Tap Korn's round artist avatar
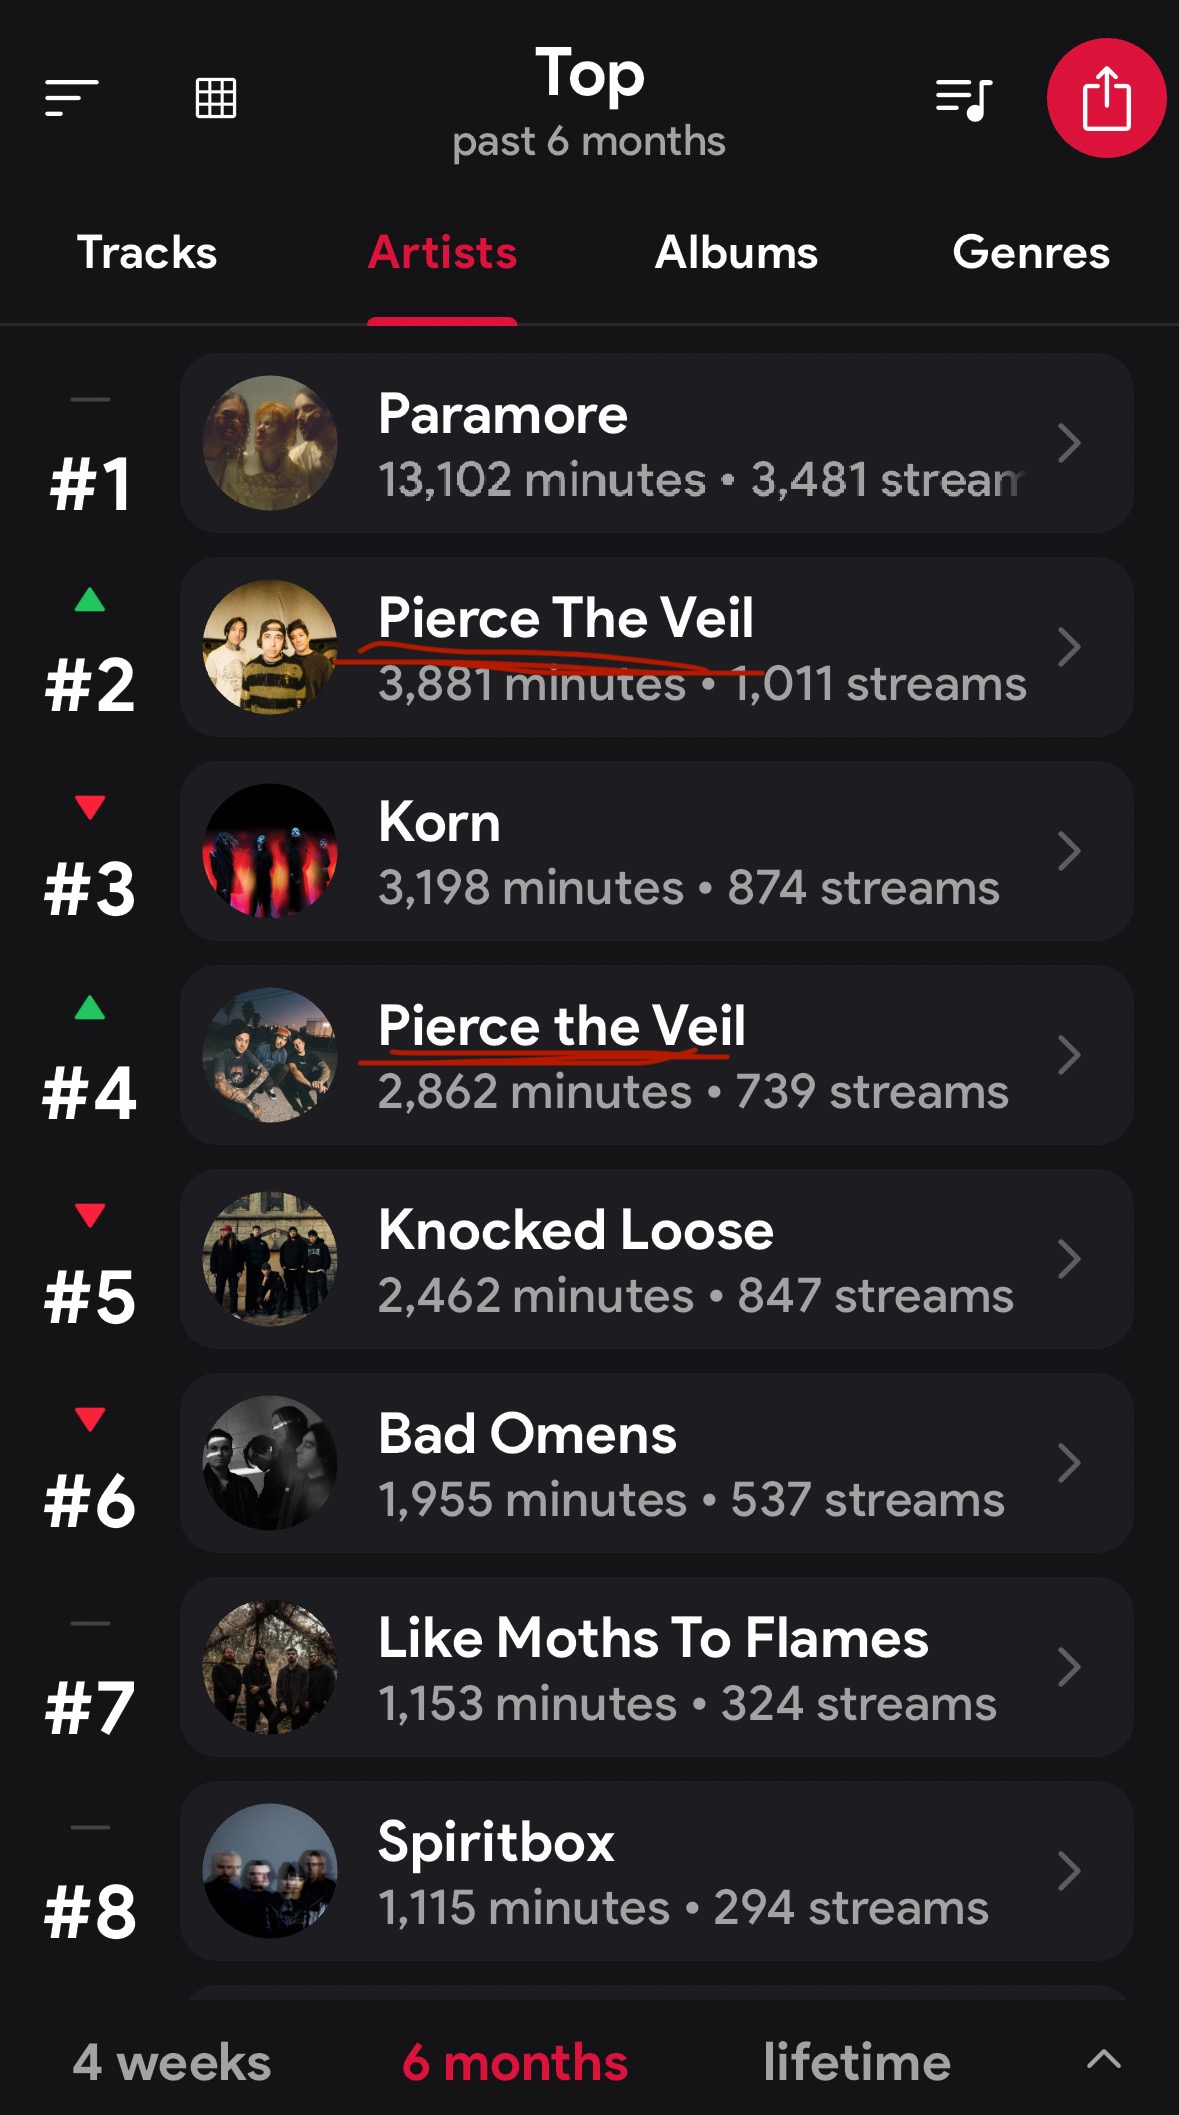Image resolution: width=1179 pixels, height=2115 pixels. [270, 851]
